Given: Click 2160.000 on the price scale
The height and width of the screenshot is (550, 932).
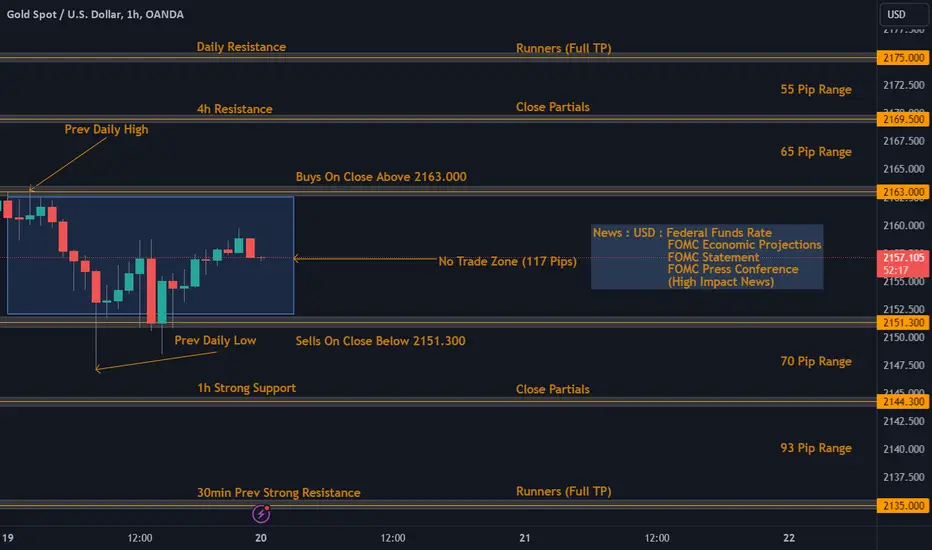Looking at the screenshot, I should pyautogui.click(x=903, y=226).
